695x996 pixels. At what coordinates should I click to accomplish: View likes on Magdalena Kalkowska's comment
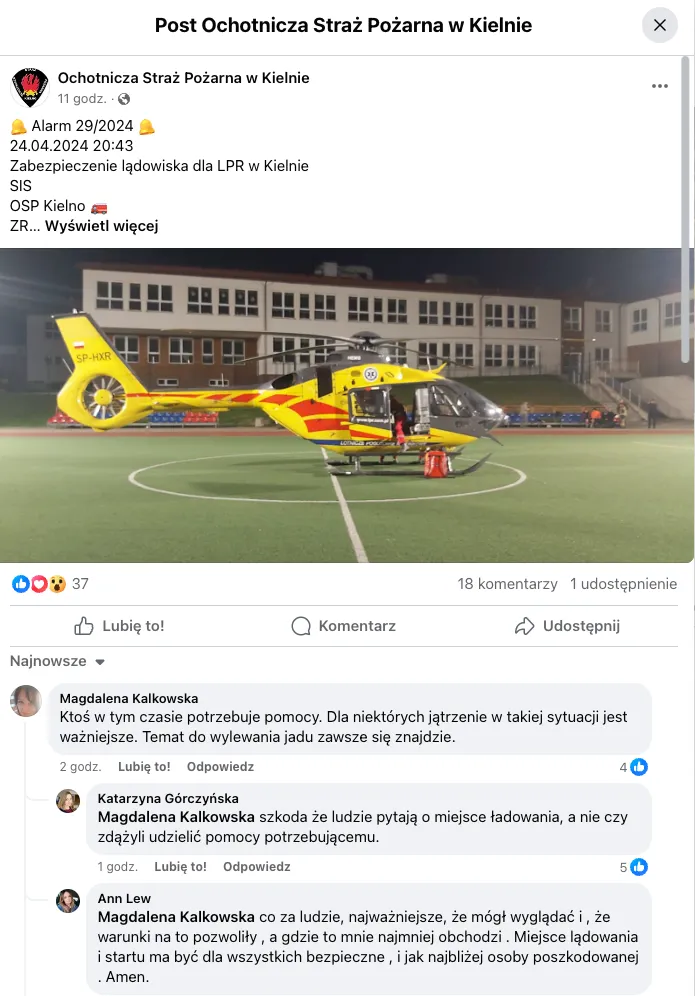[633, 767]
